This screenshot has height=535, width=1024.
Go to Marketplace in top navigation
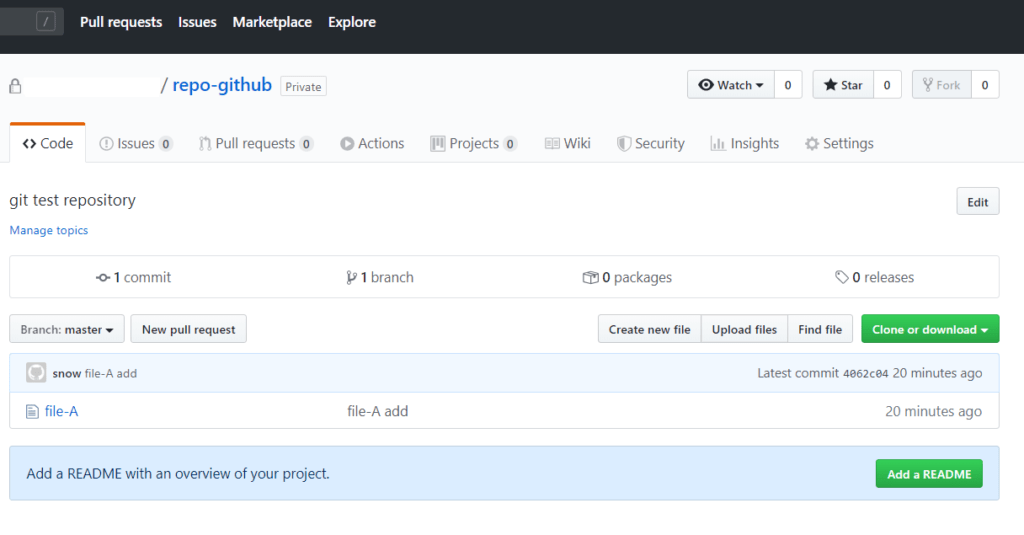[x=272, y=22]
